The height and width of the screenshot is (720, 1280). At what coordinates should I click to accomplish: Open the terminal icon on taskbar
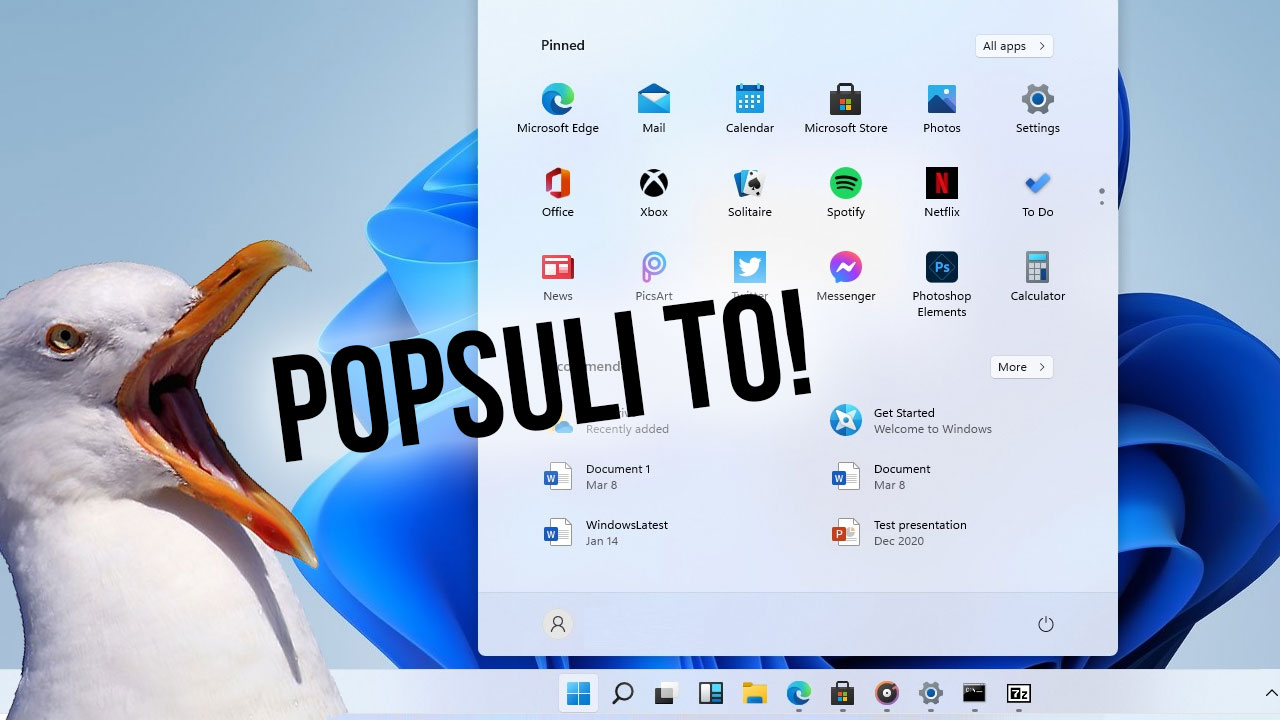[x=974, y=693]
